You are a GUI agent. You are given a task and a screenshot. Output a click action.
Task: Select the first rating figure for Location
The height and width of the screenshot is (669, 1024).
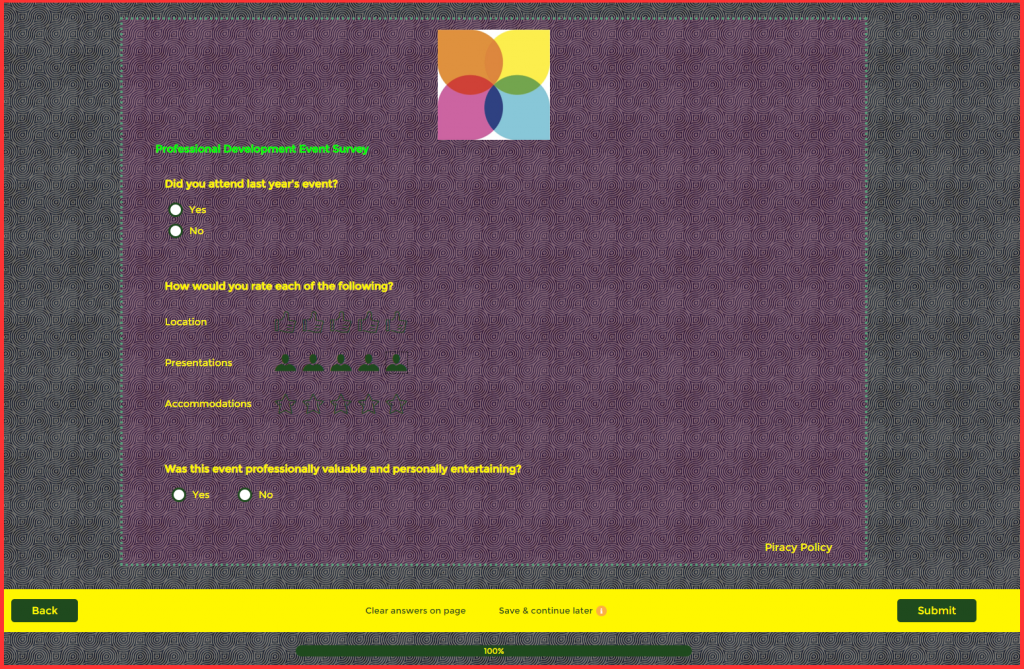(286, 323)
